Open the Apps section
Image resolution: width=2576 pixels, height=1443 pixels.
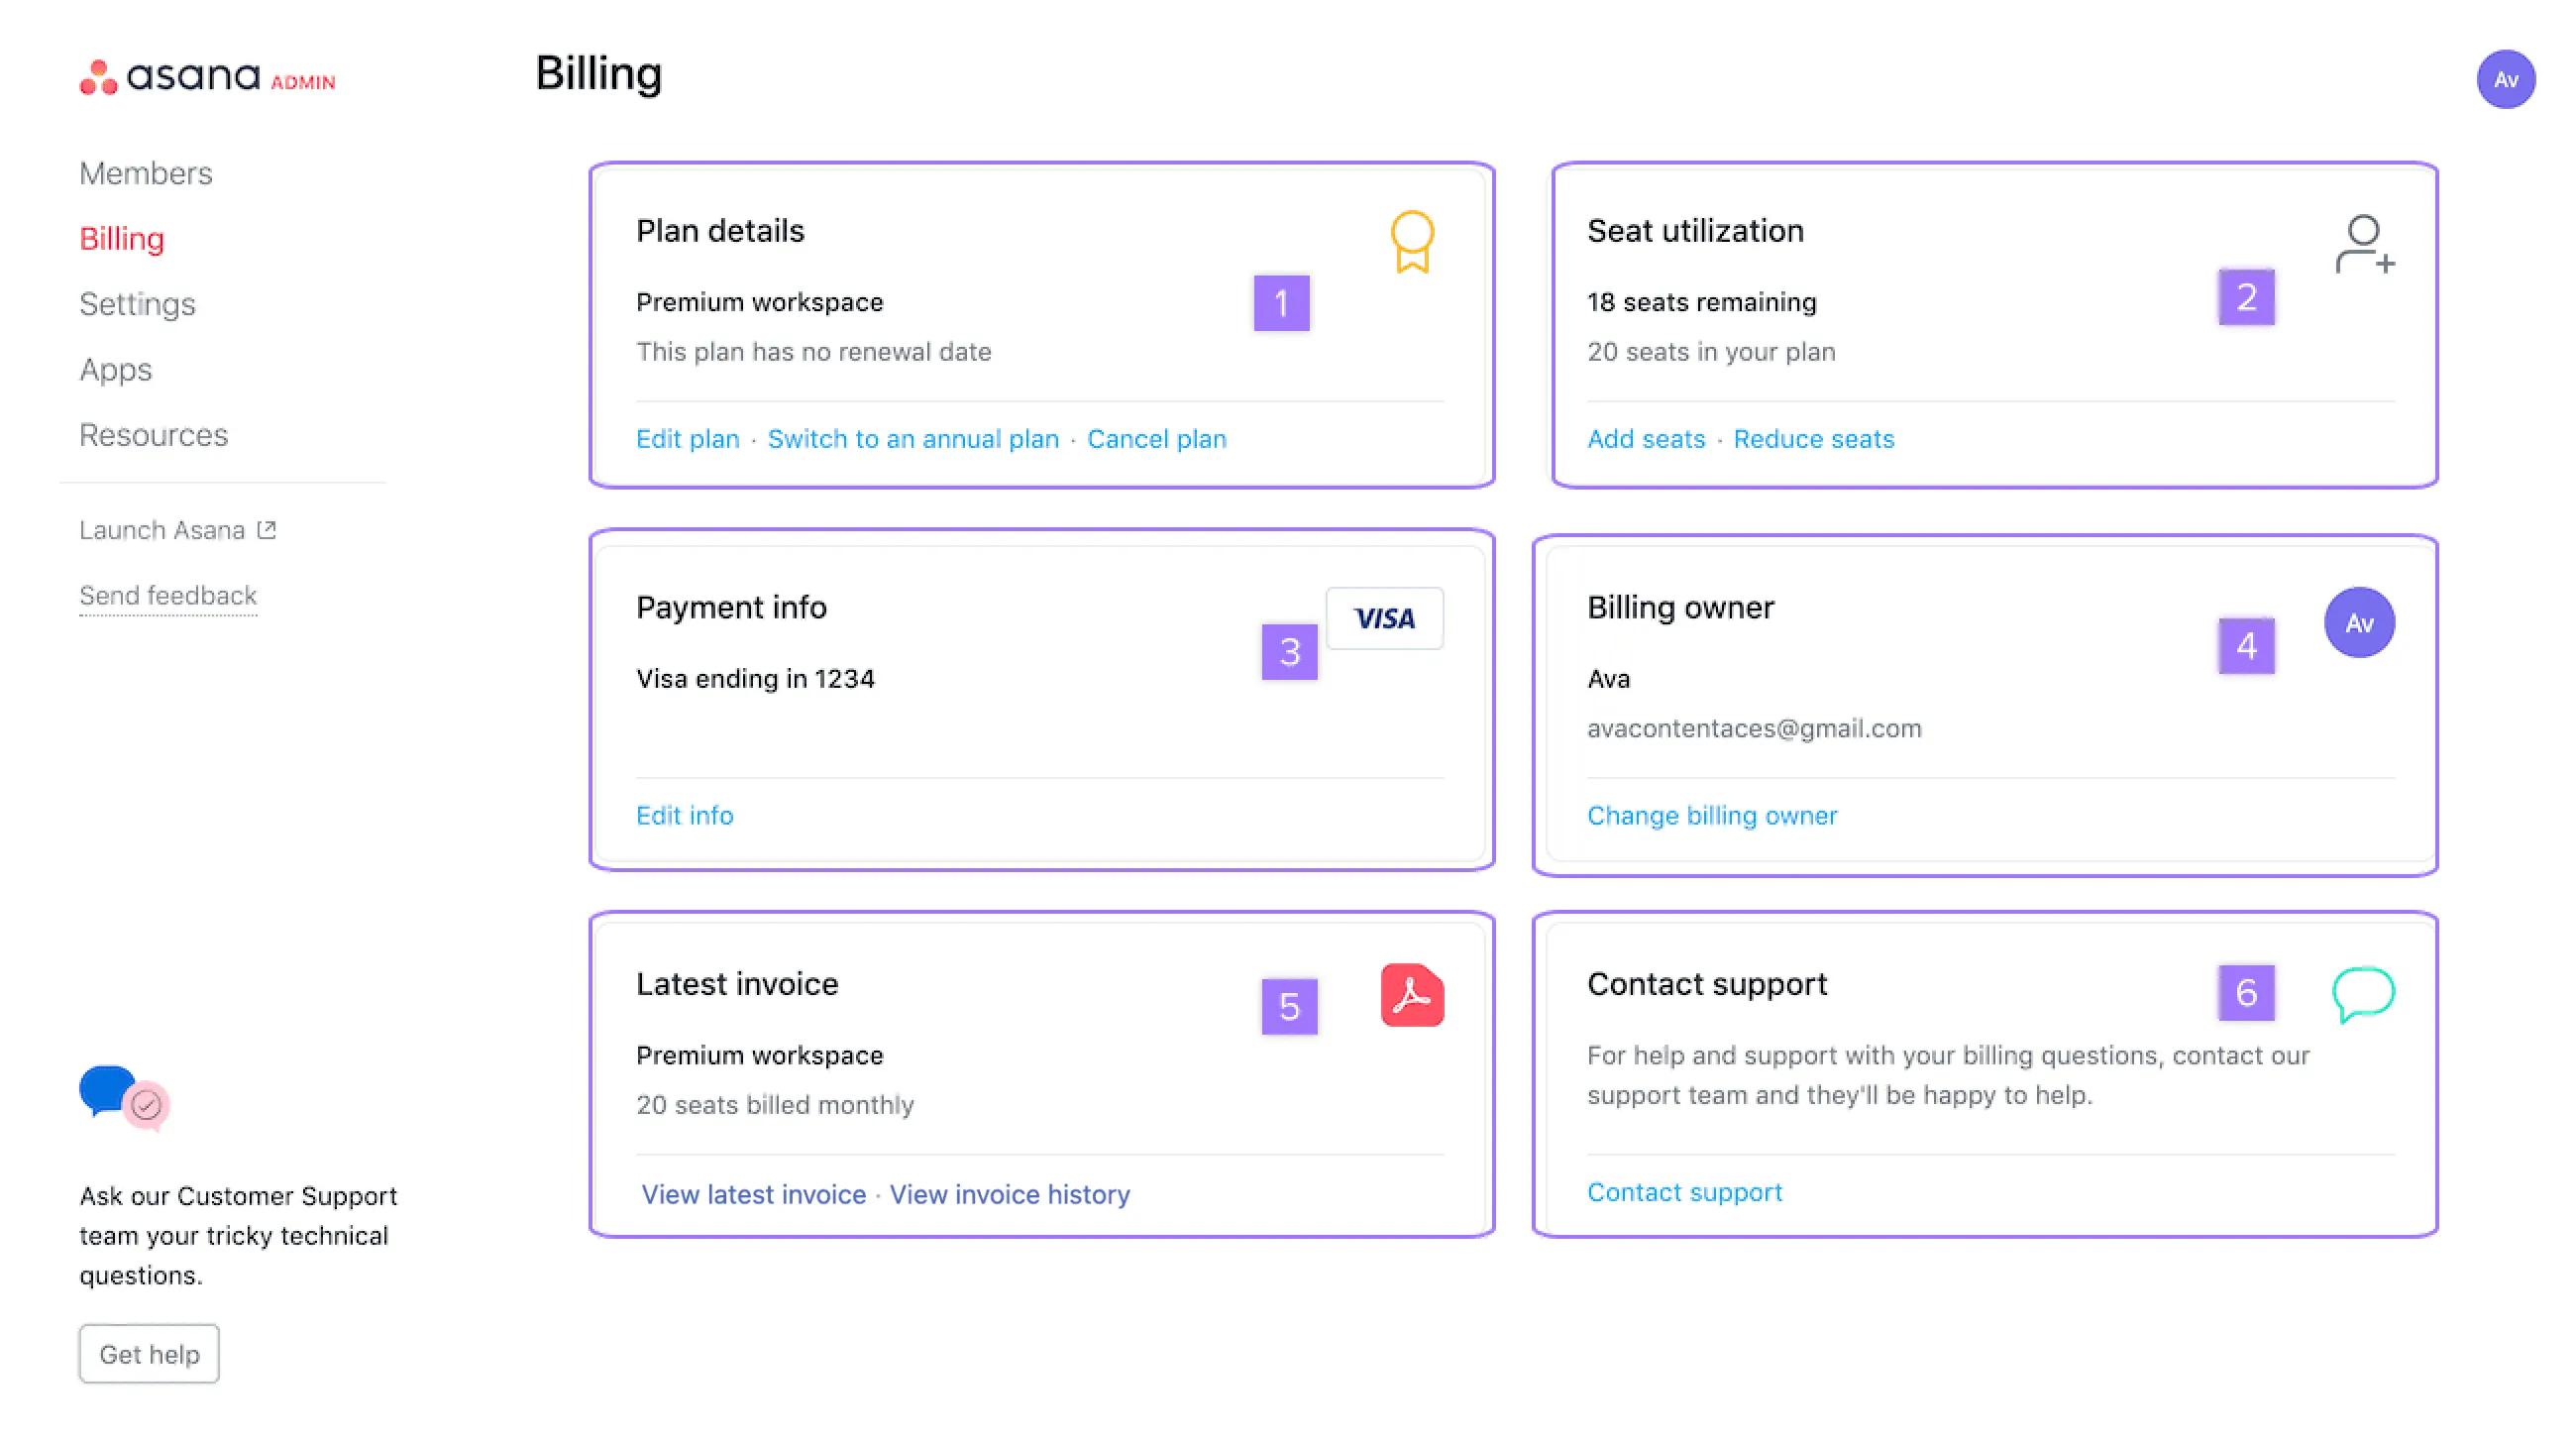[x=115, y=369]
